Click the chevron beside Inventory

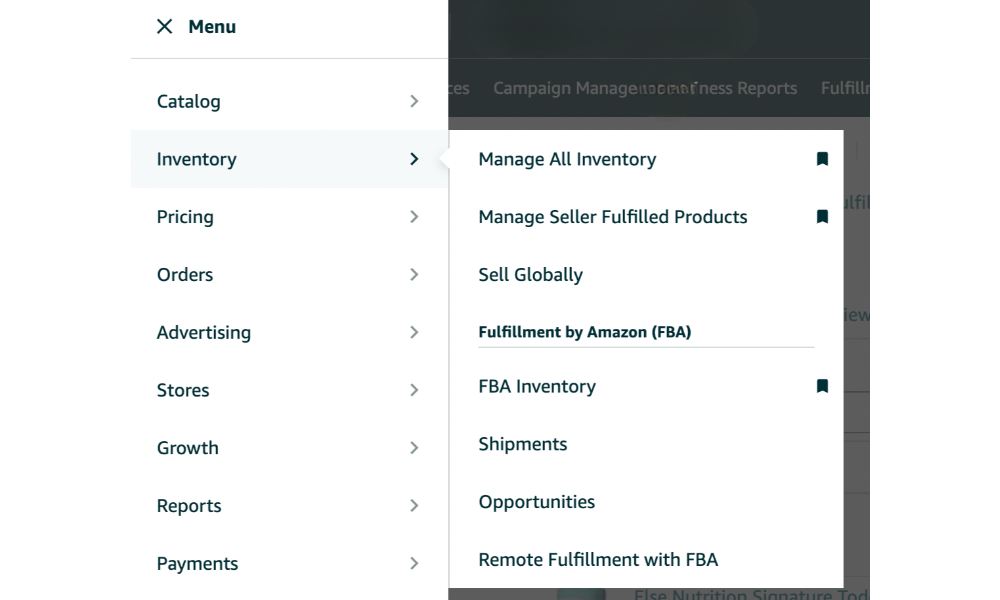[414, 159]
